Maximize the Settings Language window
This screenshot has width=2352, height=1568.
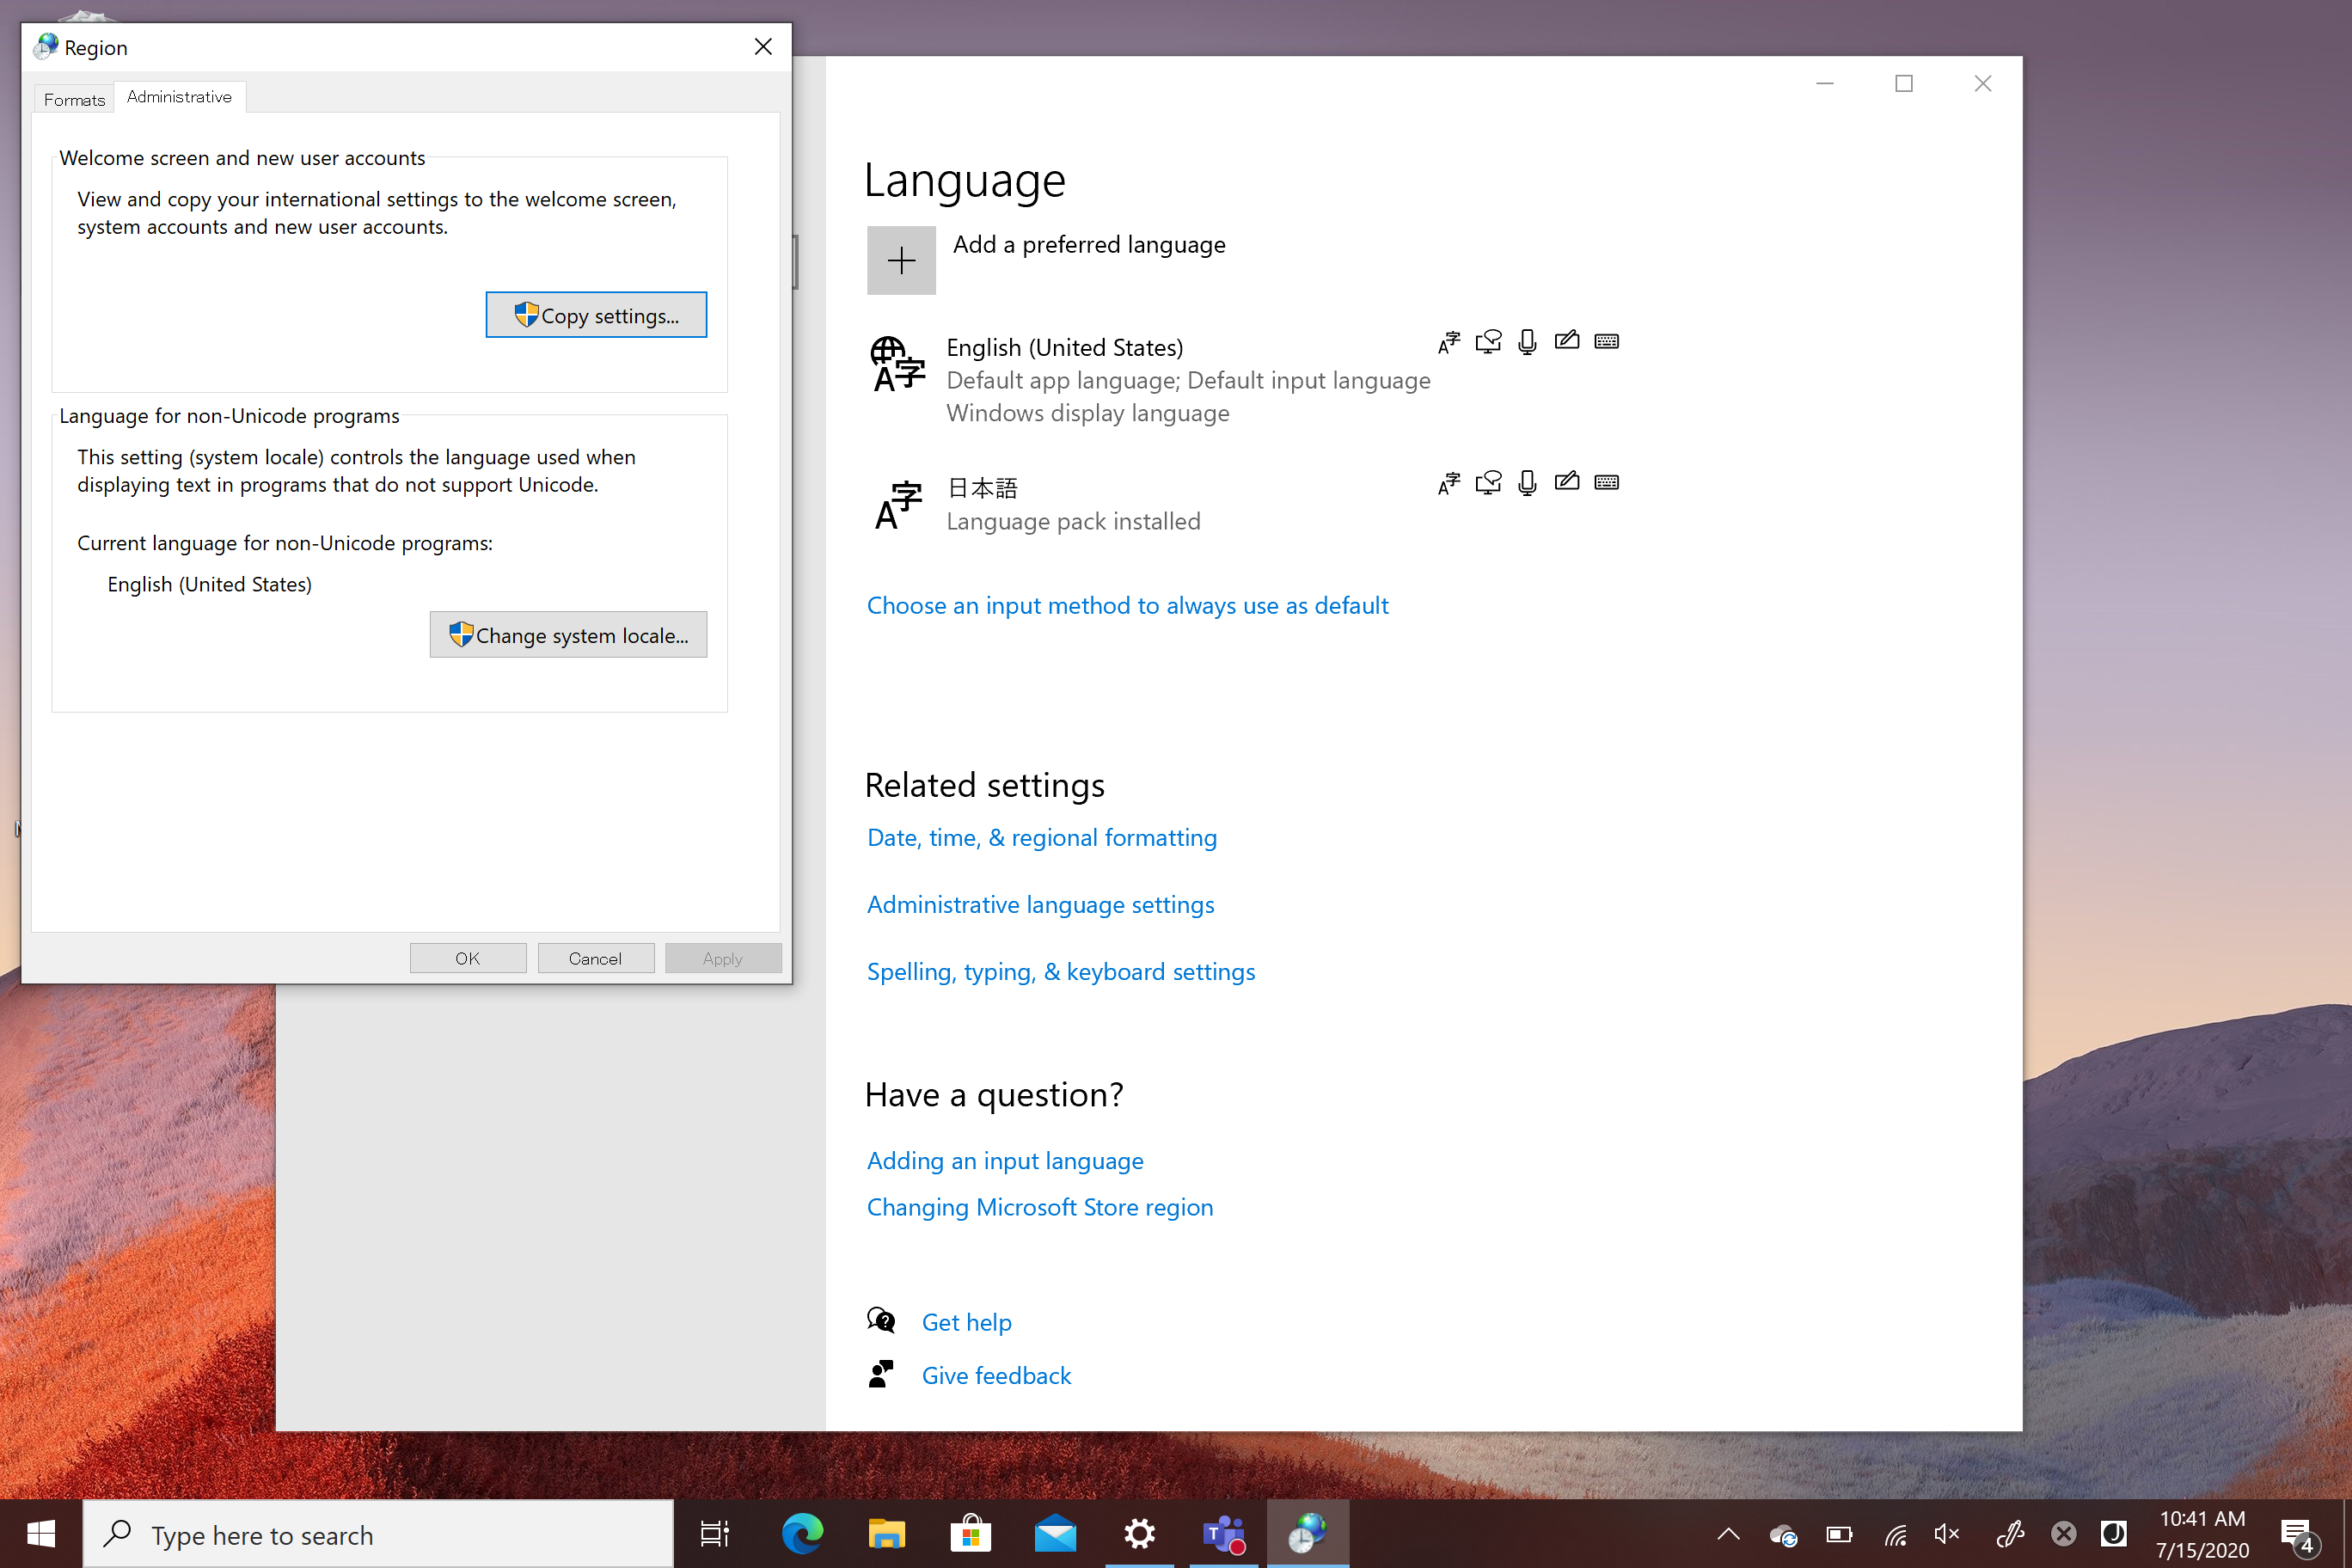click(1904, 84)
